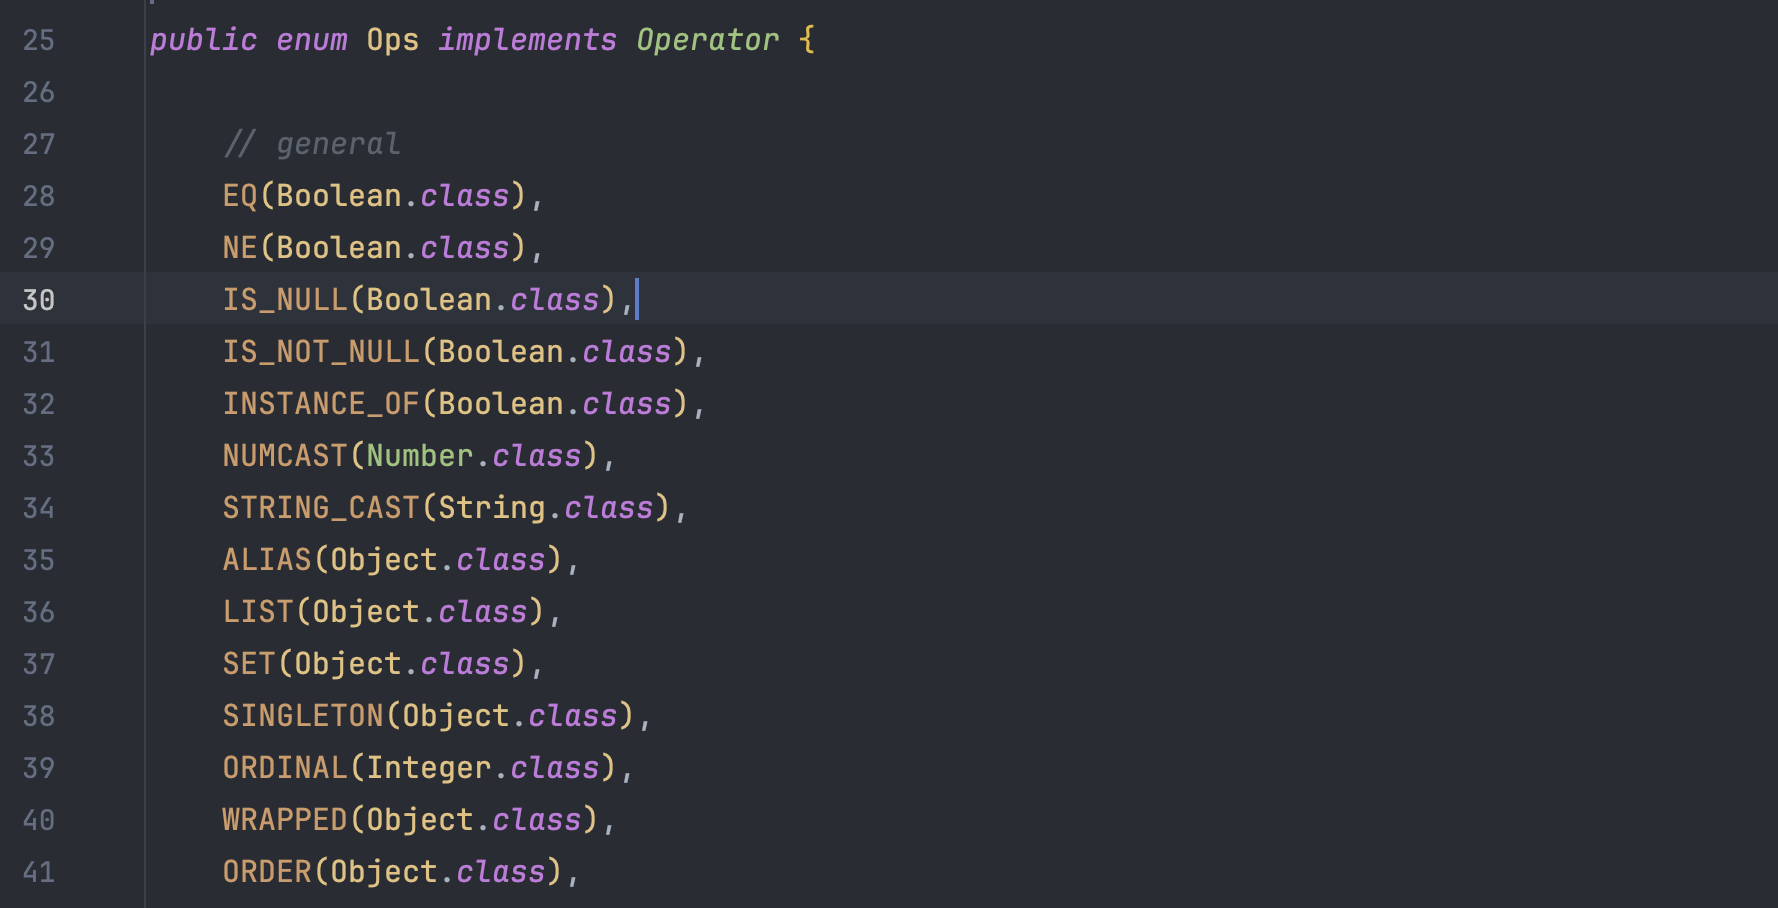Click the WRAPPED enum constant
1778x908 pixels.
point(285,820)
